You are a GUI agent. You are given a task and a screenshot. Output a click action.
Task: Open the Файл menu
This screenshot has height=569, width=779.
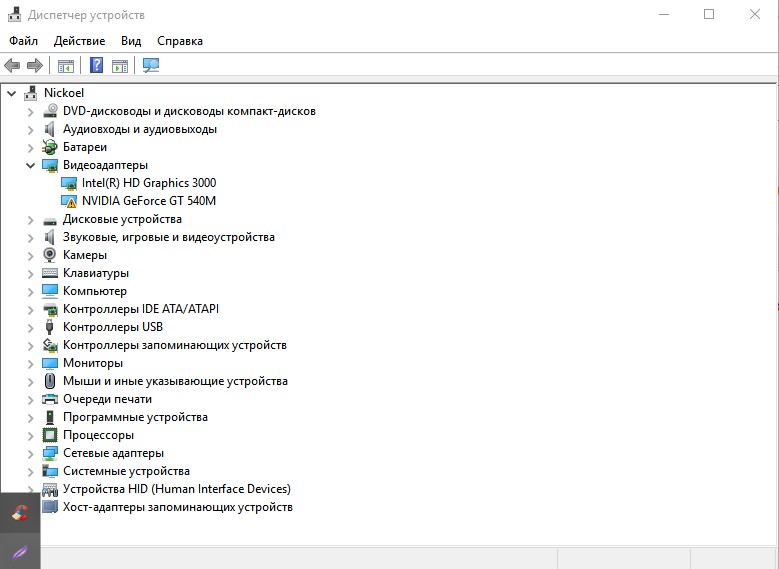(x=23, y=41)
